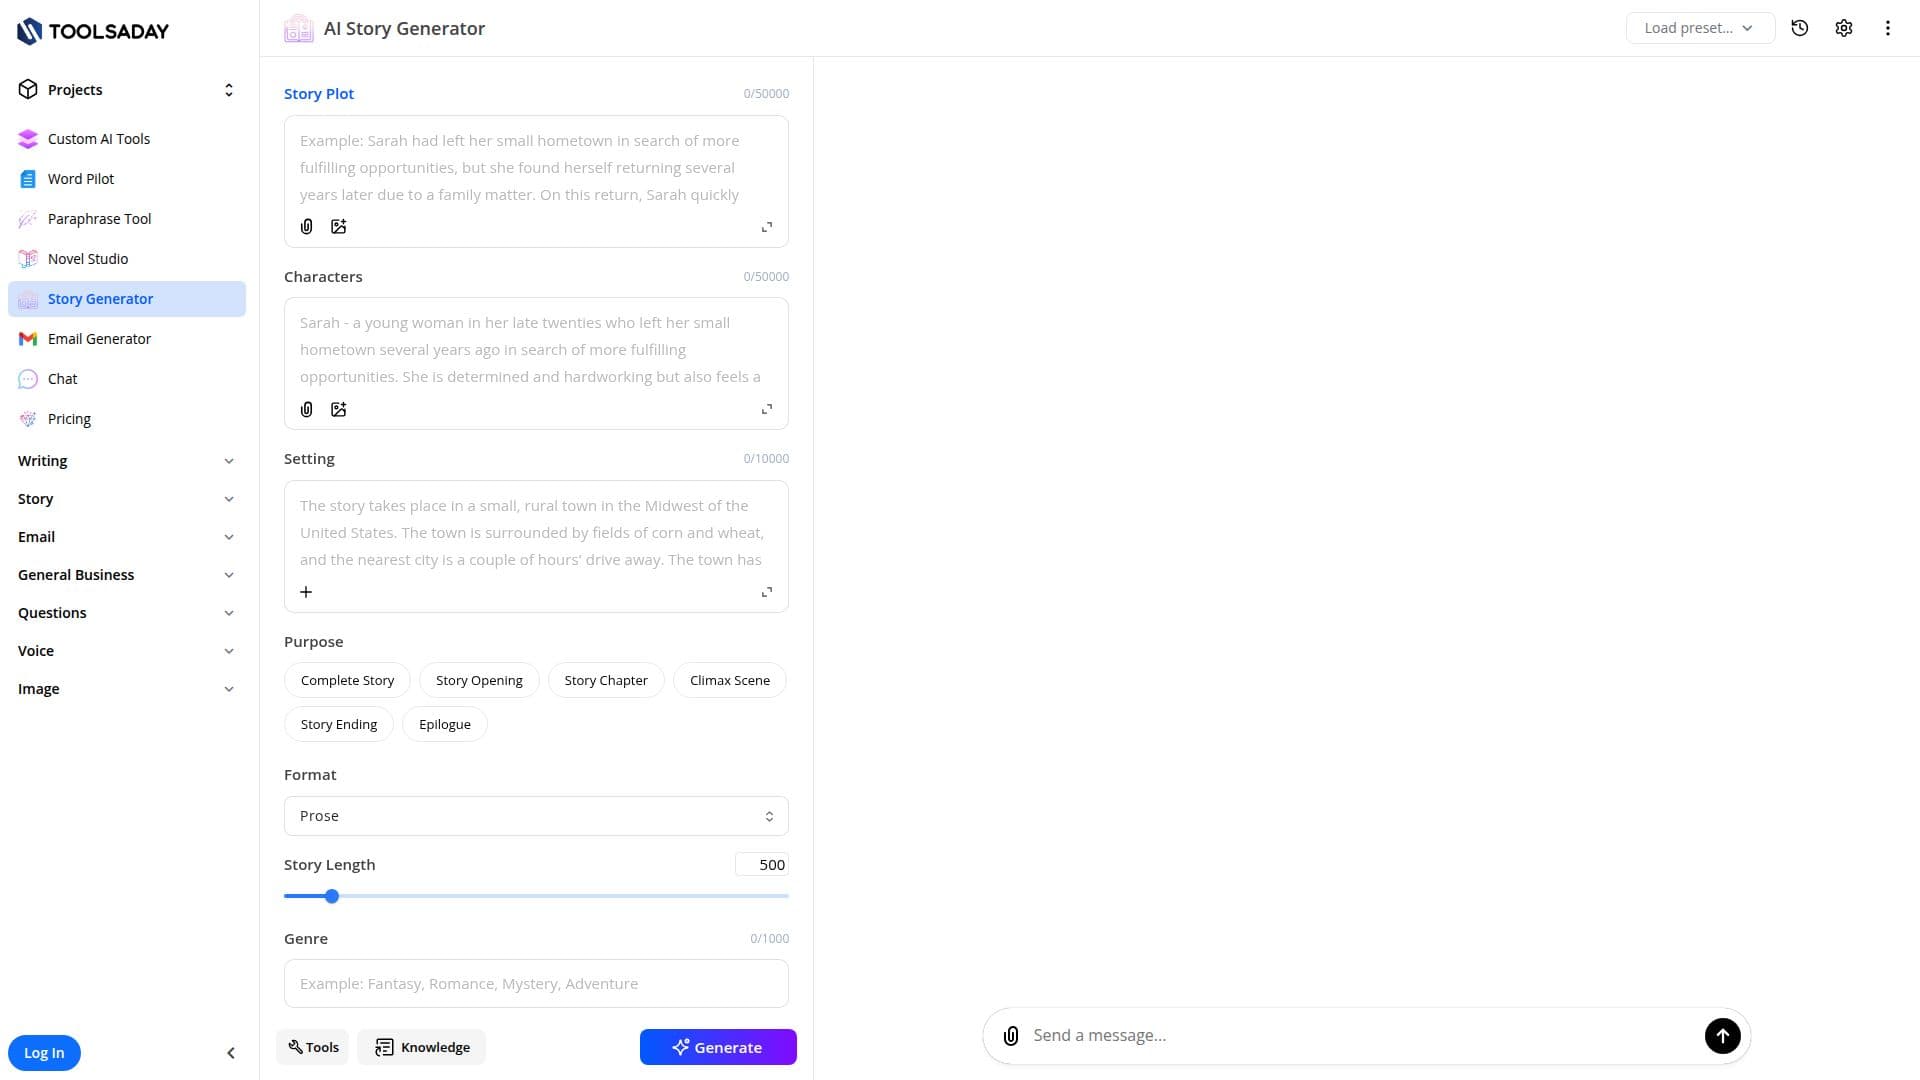Click the Send a message field
This screenshot has height=1080, width=1920.
click(1360, 1036)
